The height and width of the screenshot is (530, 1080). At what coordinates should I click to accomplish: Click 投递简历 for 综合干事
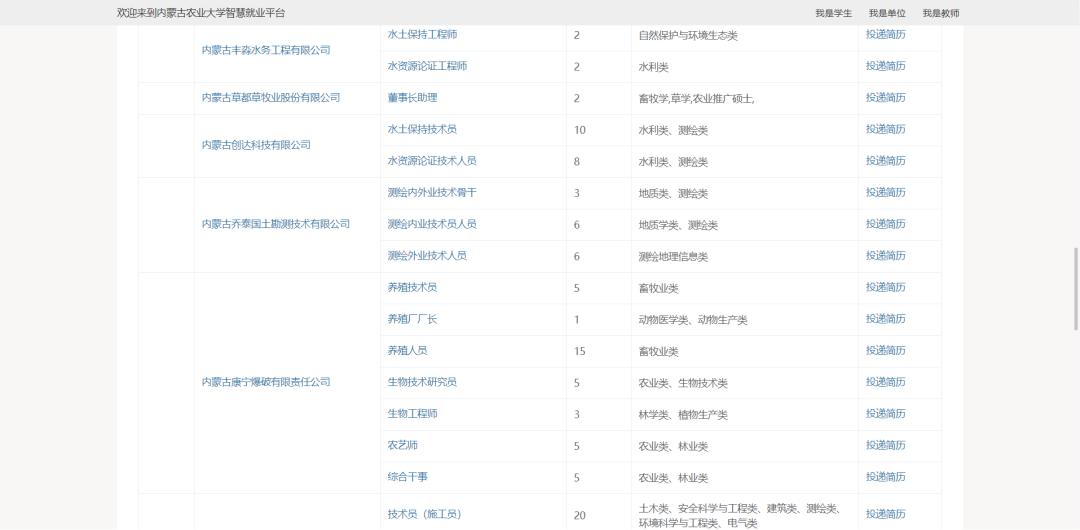click(x=885, y=477)
